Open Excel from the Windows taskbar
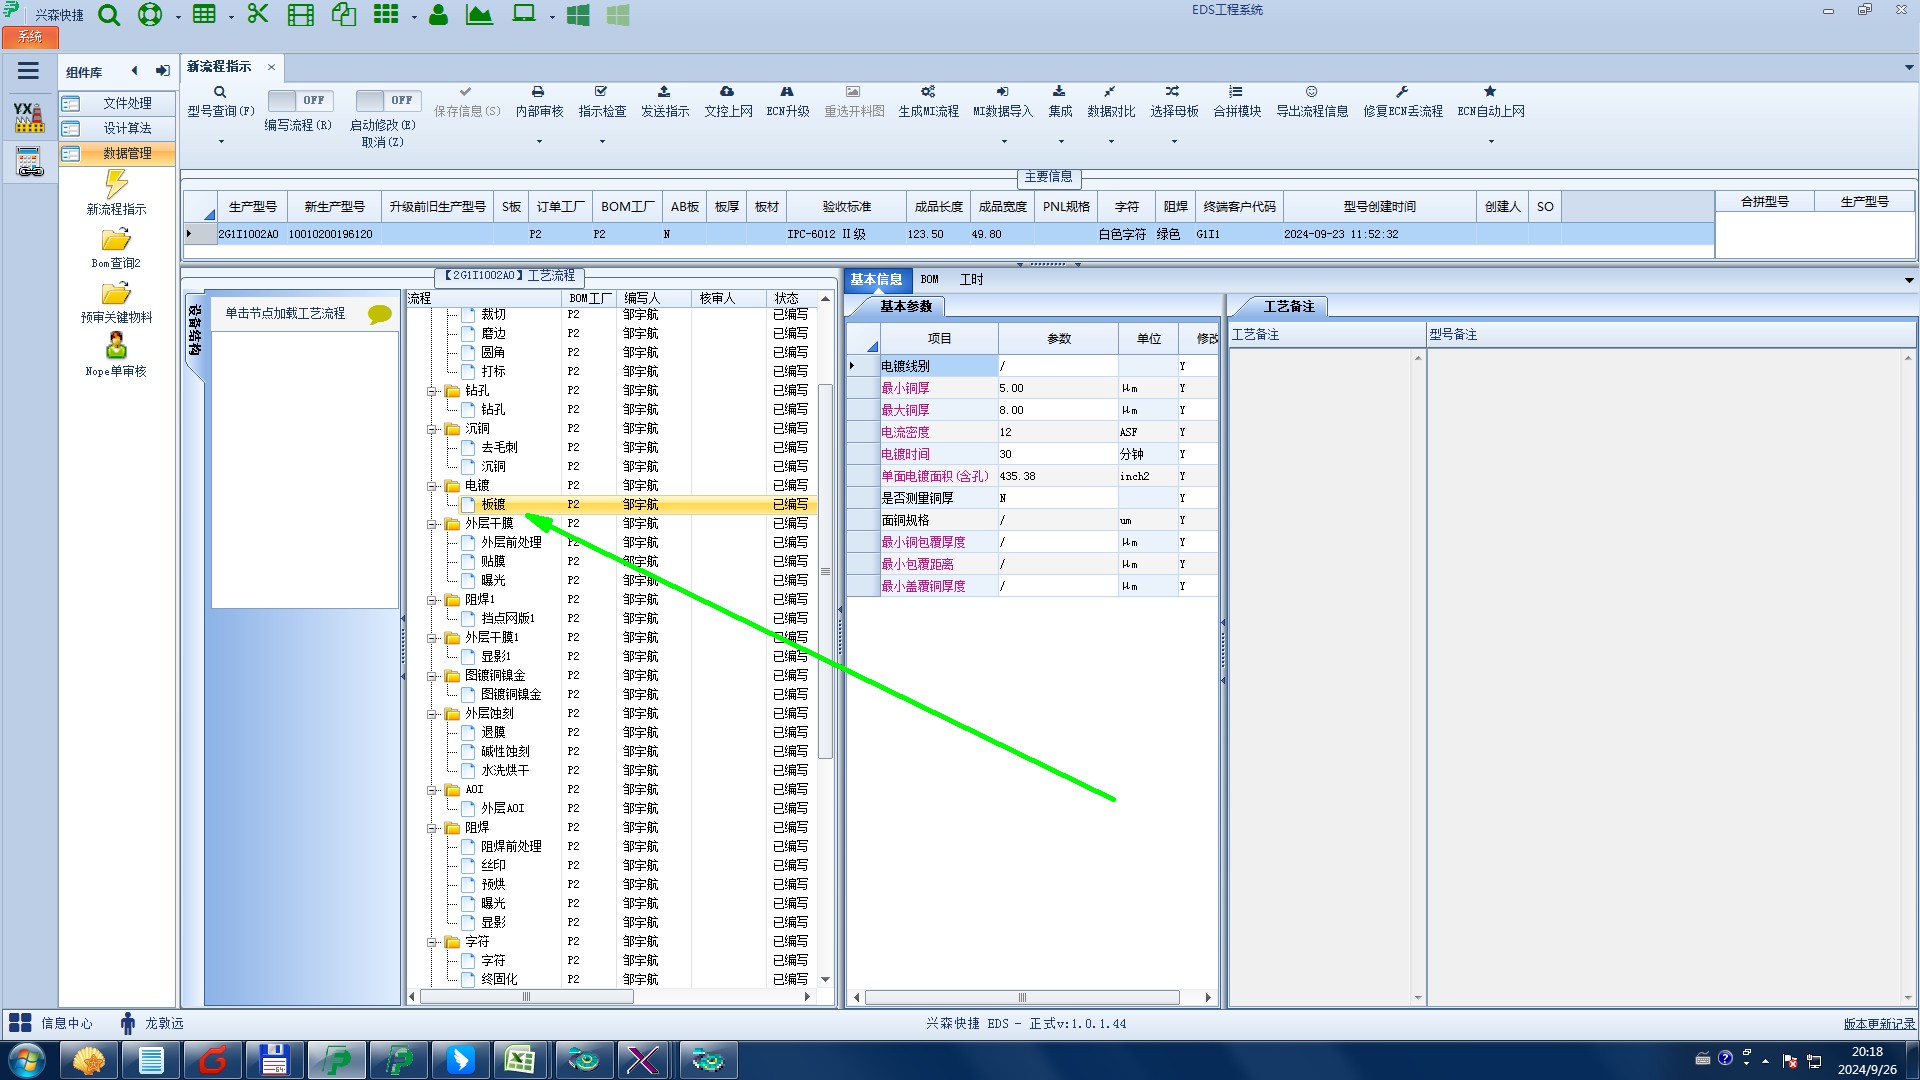 point(519,1060)
